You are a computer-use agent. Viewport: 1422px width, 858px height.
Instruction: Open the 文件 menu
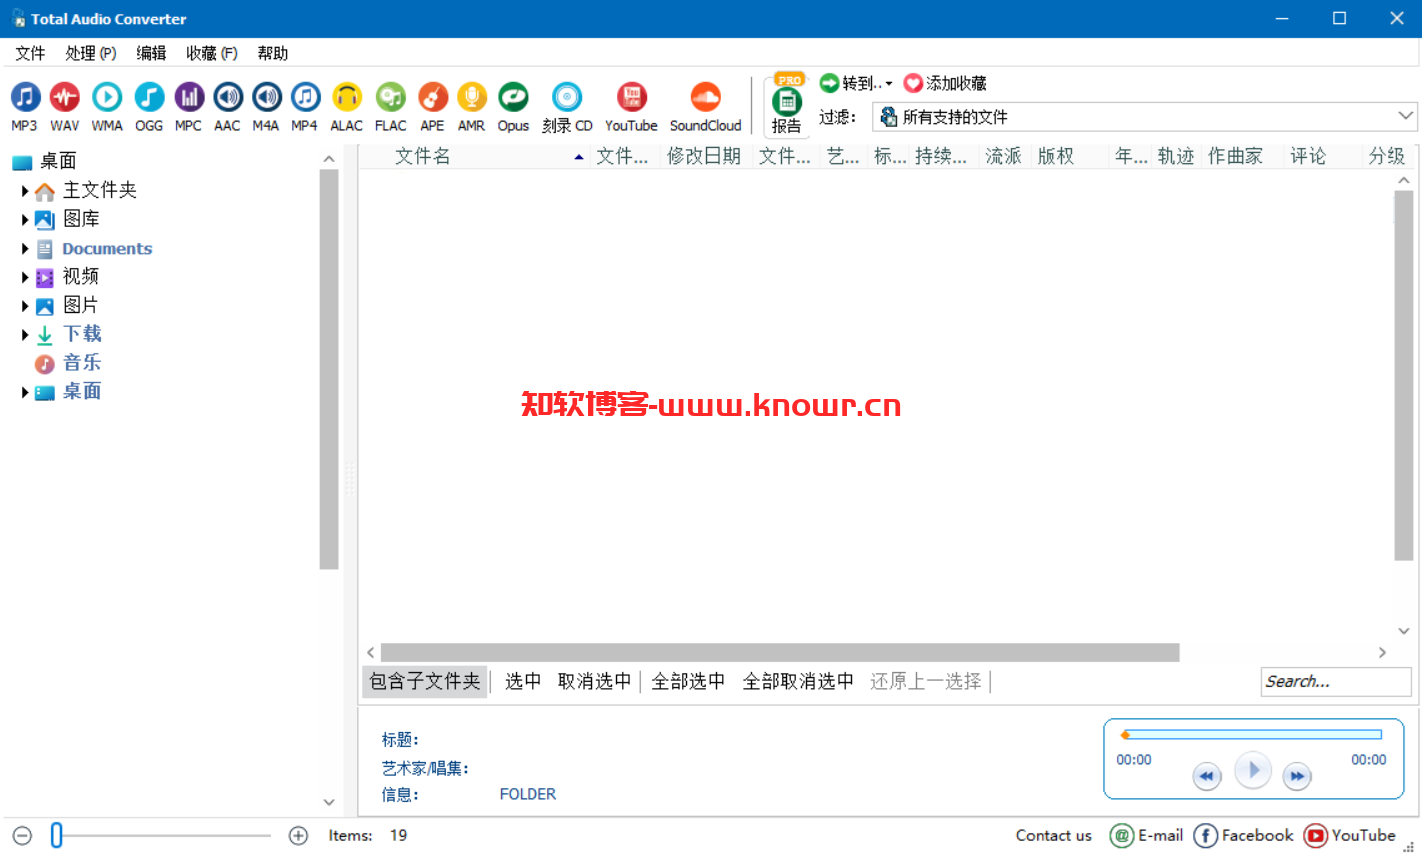pos(30,53)
